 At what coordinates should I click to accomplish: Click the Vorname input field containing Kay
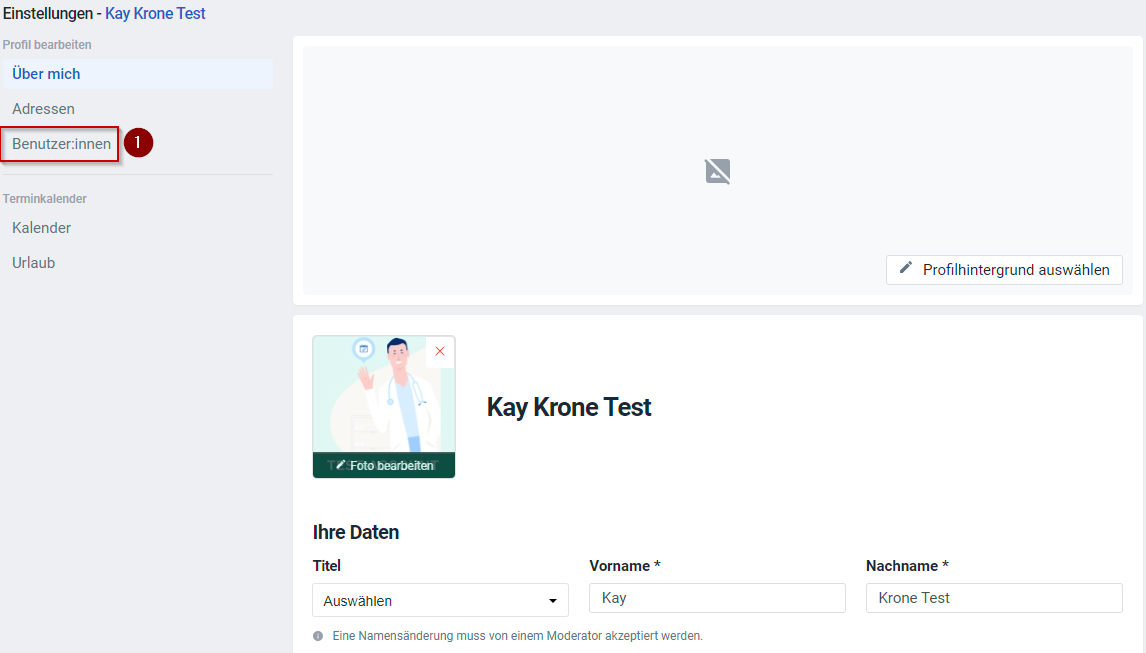(717, 597)
